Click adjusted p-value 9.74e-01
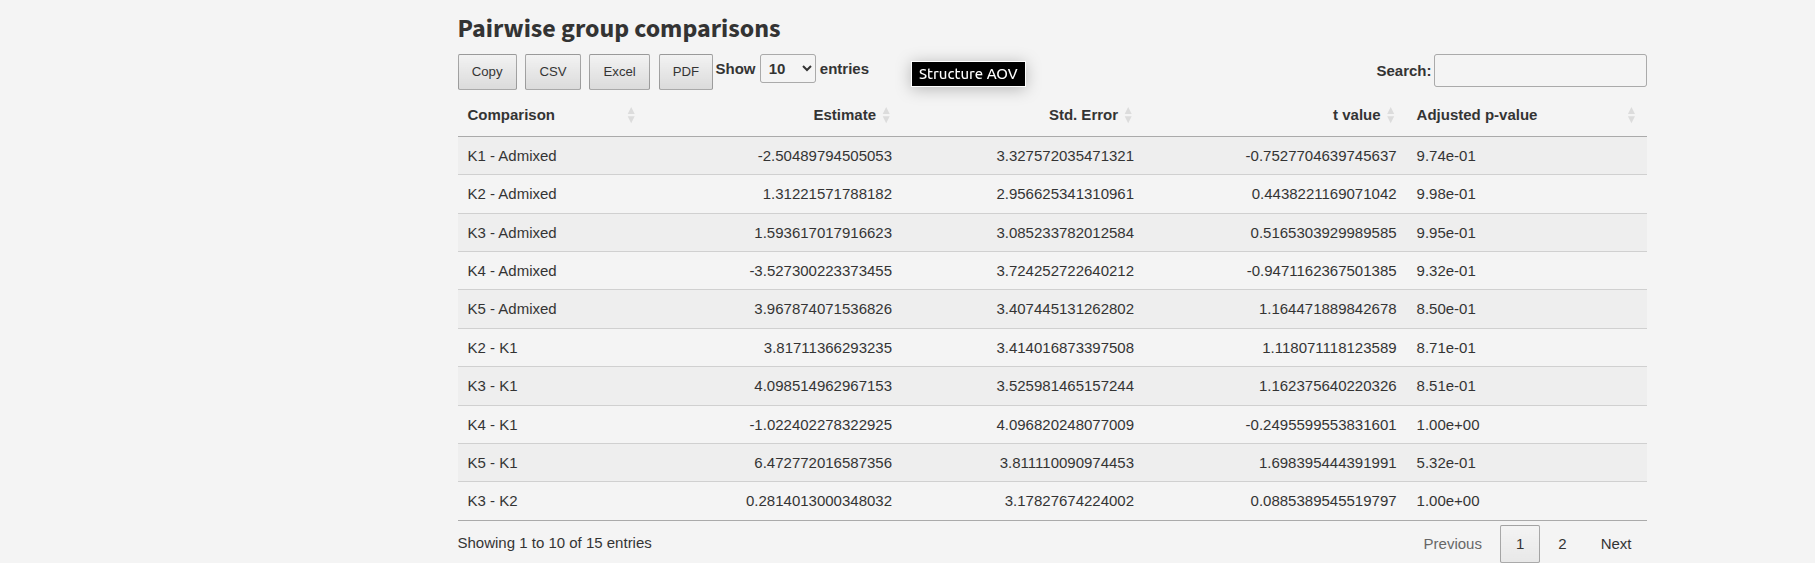Viewport: 1815px width, 563px height. [x=1446, y=156]
